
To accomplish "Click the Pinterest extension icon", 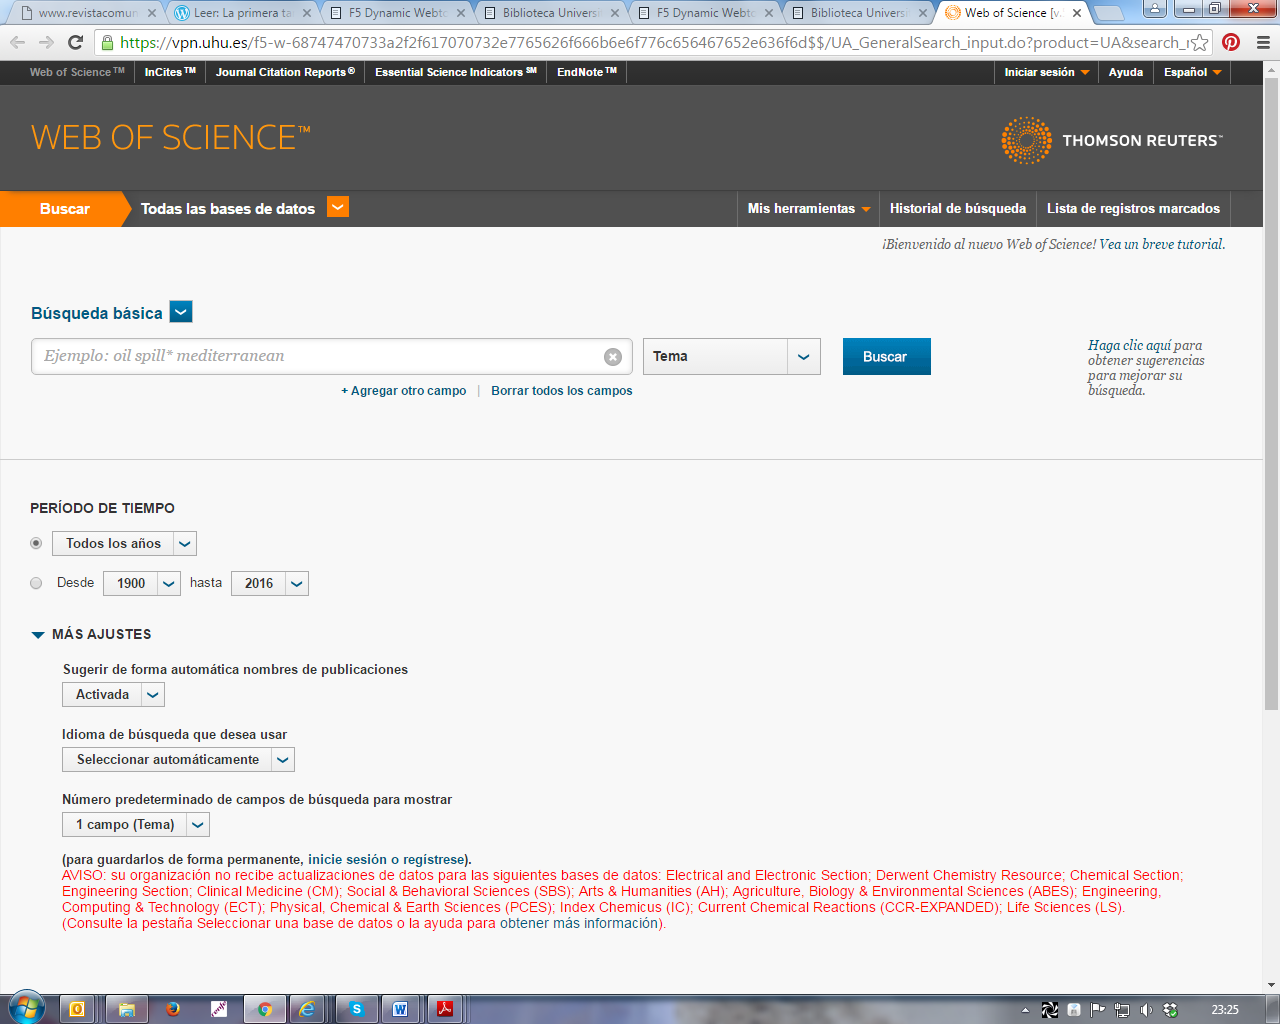I will pos(1231,42).
